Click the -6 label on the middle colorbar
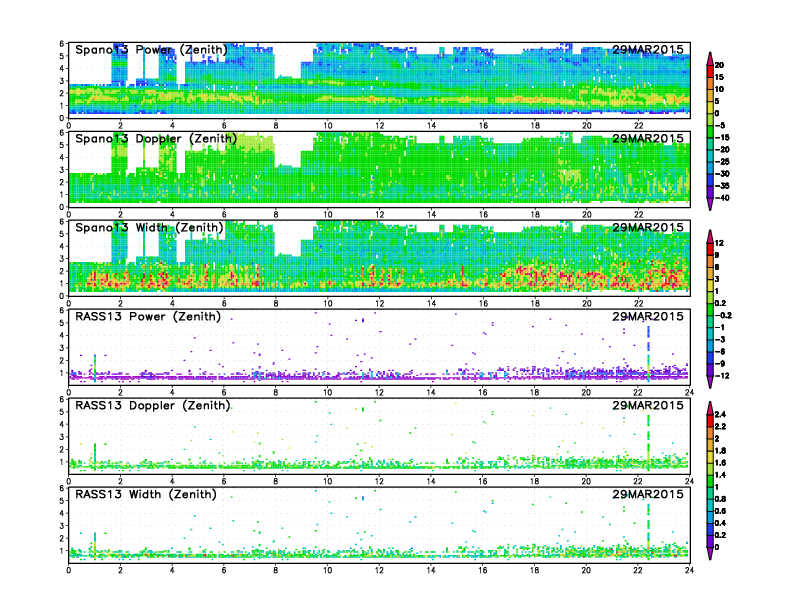This screenshot has height=612, width=792. 720,351
